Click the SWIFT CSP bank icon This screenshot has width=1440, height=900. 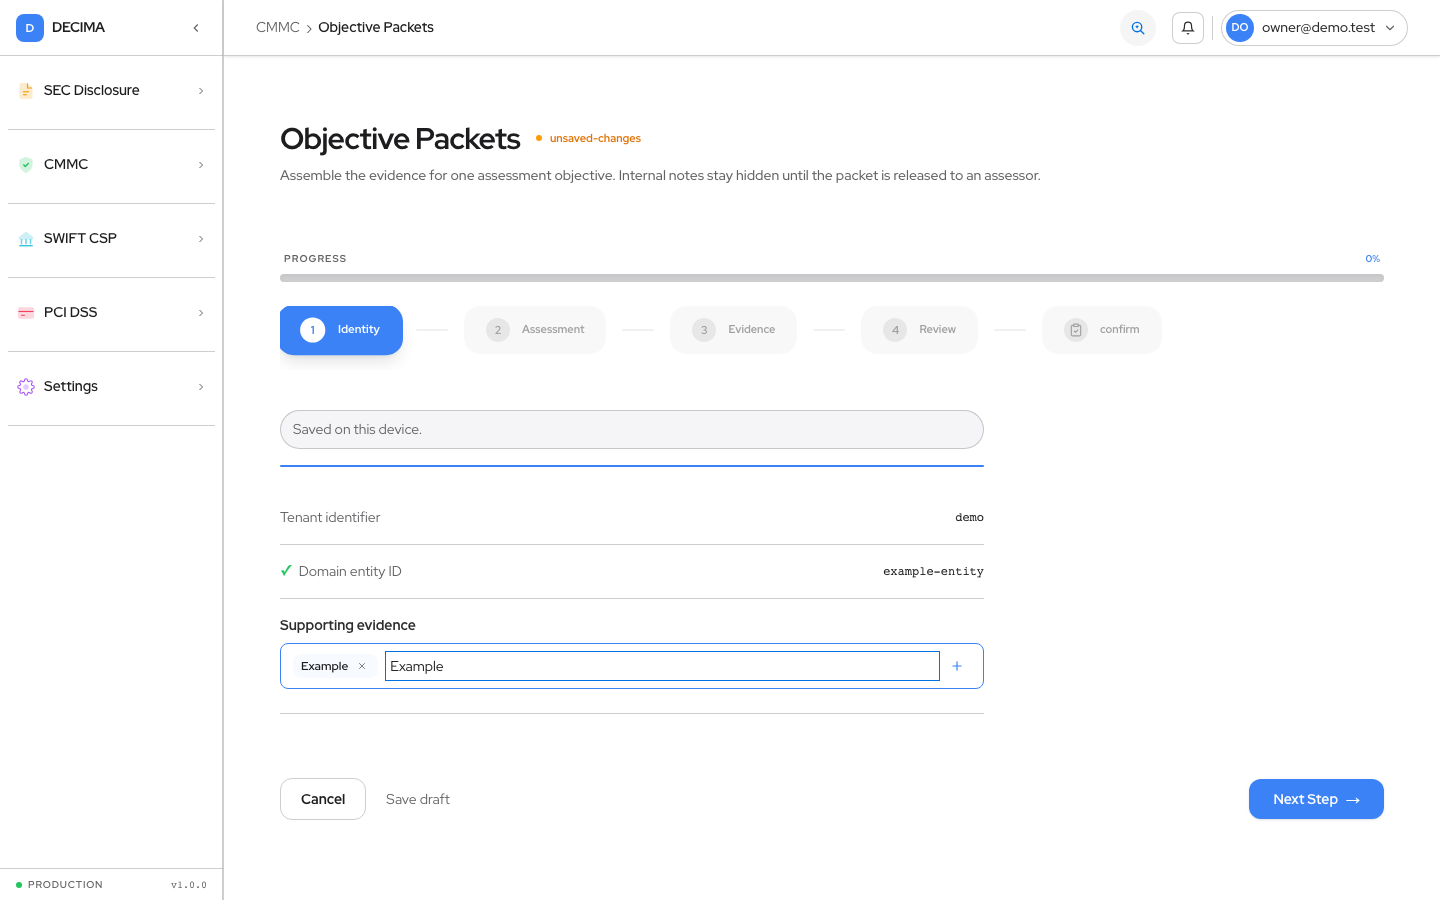click(26, 238)
